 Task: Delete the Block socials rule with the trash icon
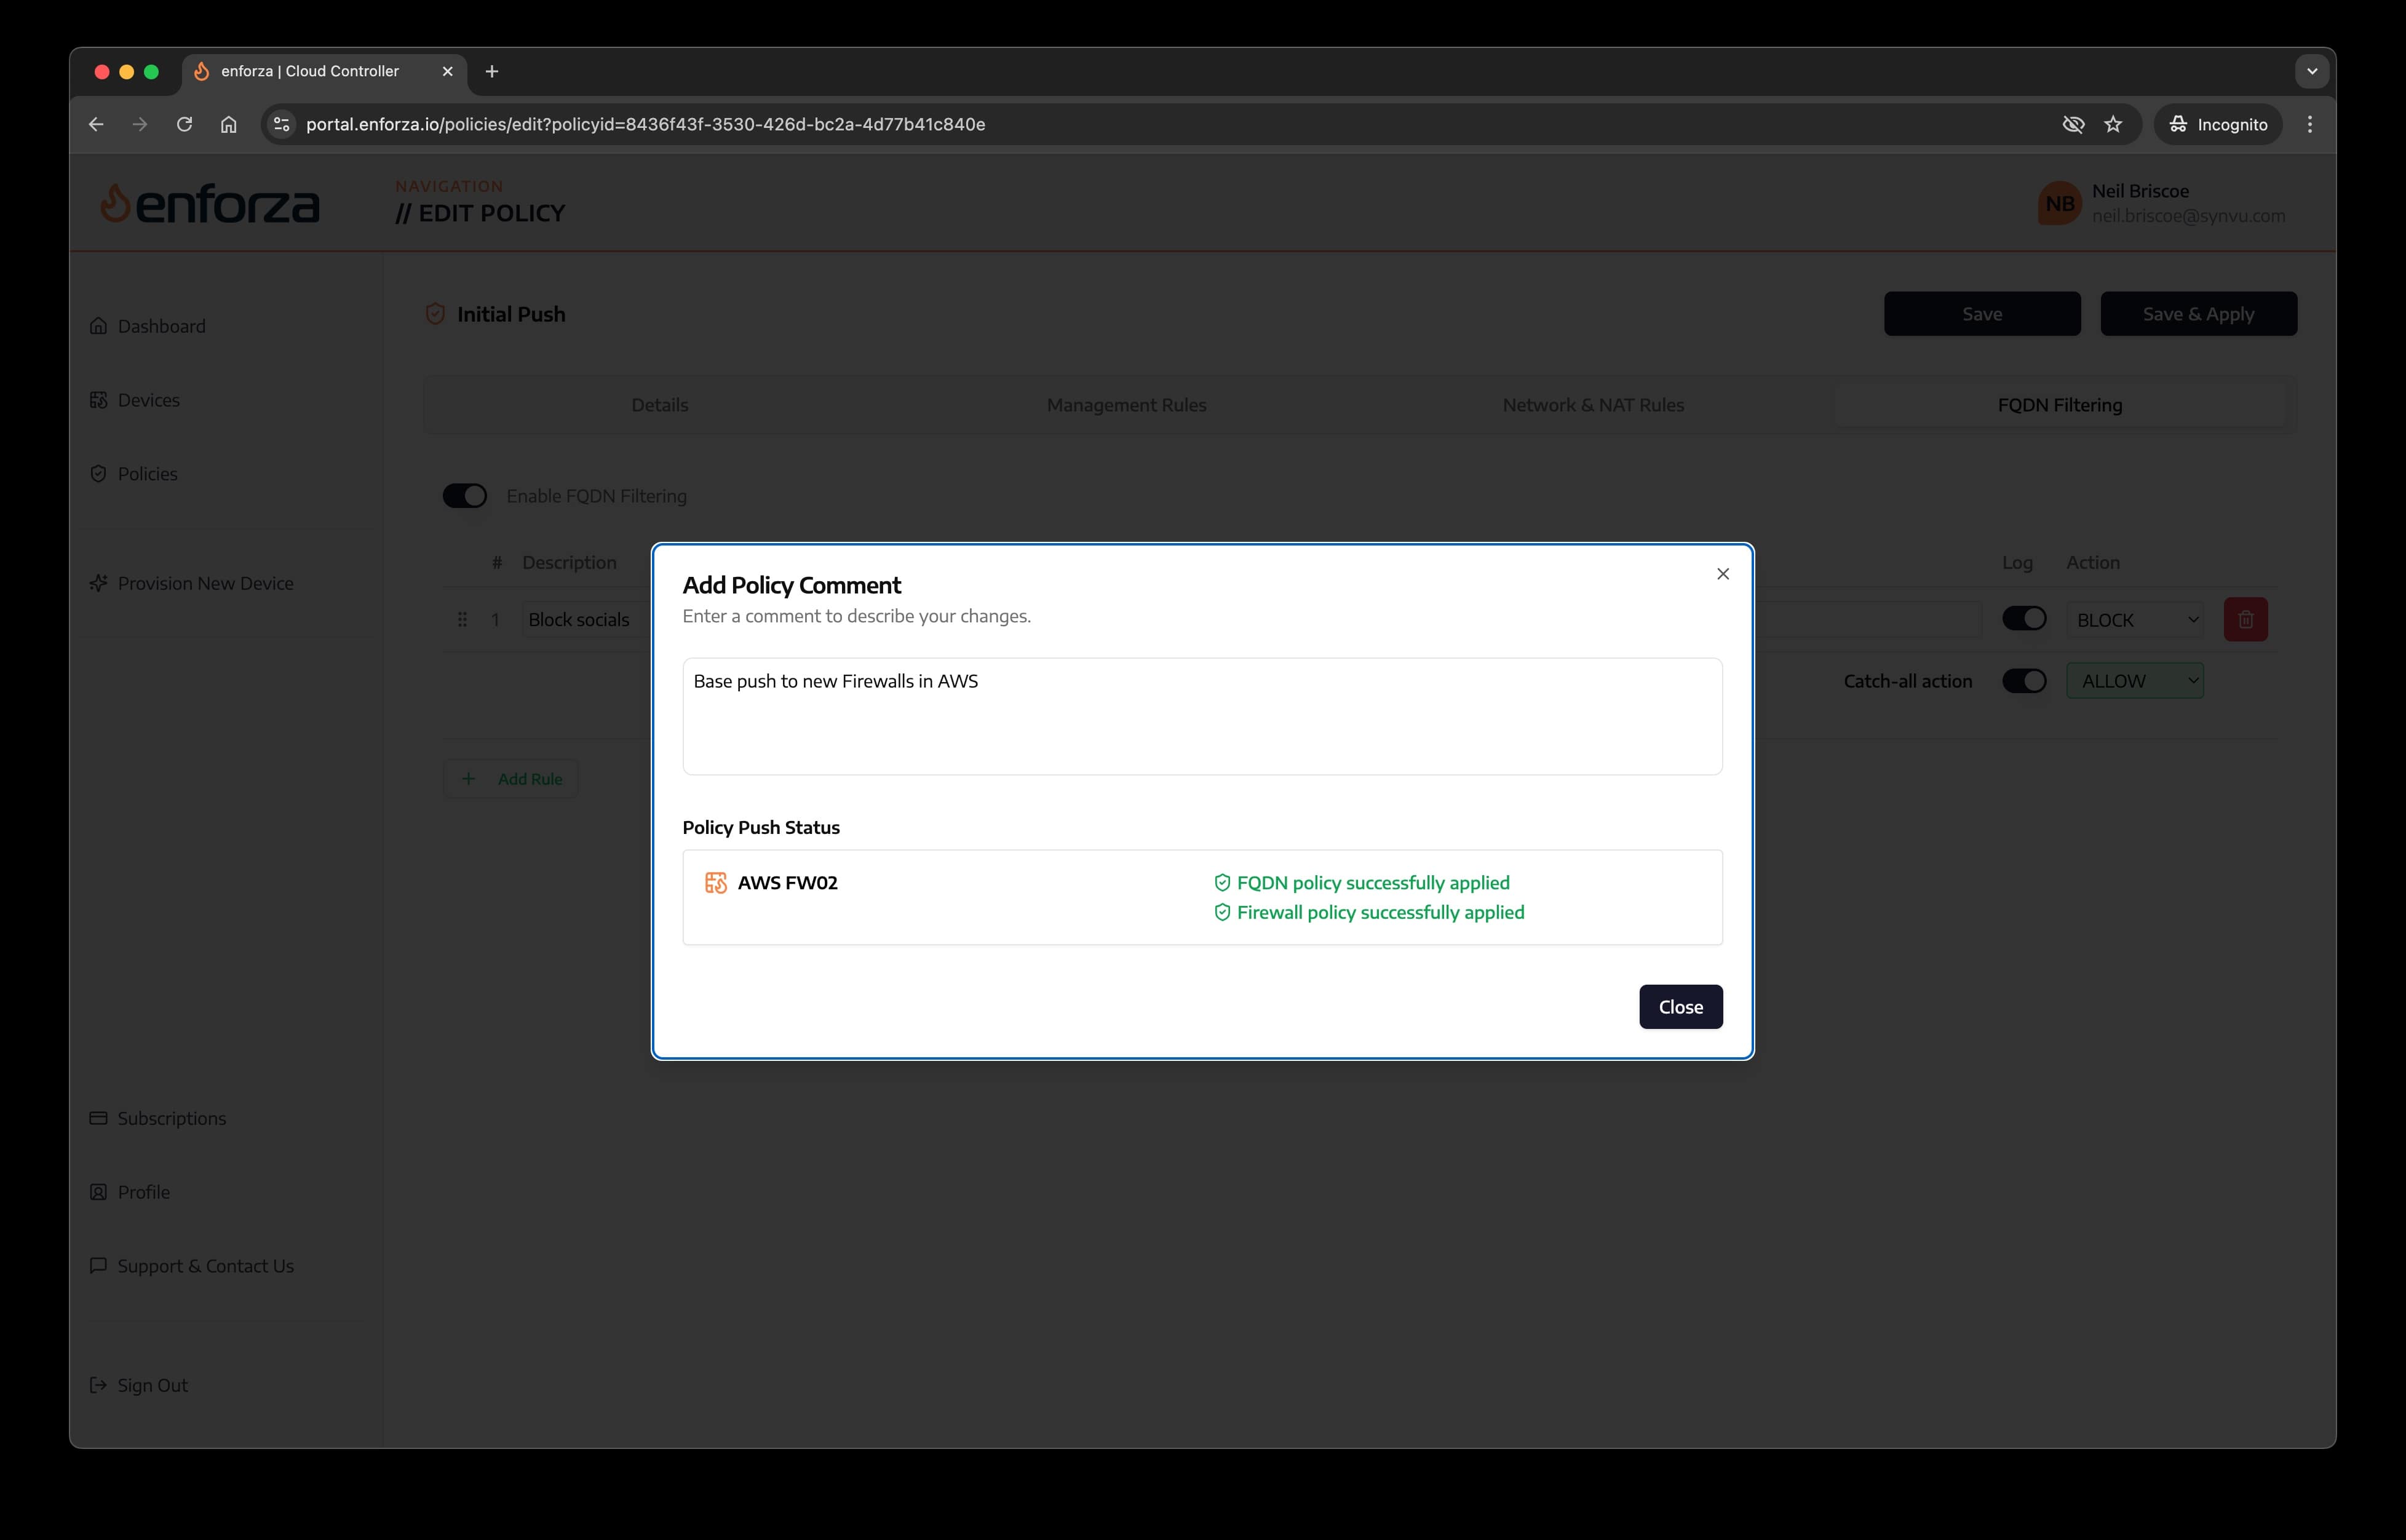[x=2245, y=619]
